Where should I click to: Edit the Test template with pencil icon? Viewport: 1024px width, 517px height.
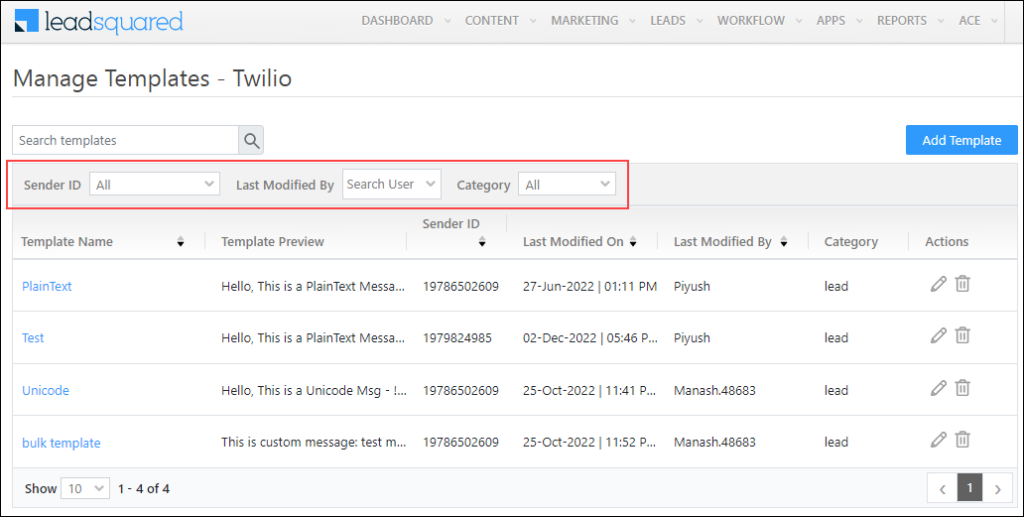click(938, 336)
